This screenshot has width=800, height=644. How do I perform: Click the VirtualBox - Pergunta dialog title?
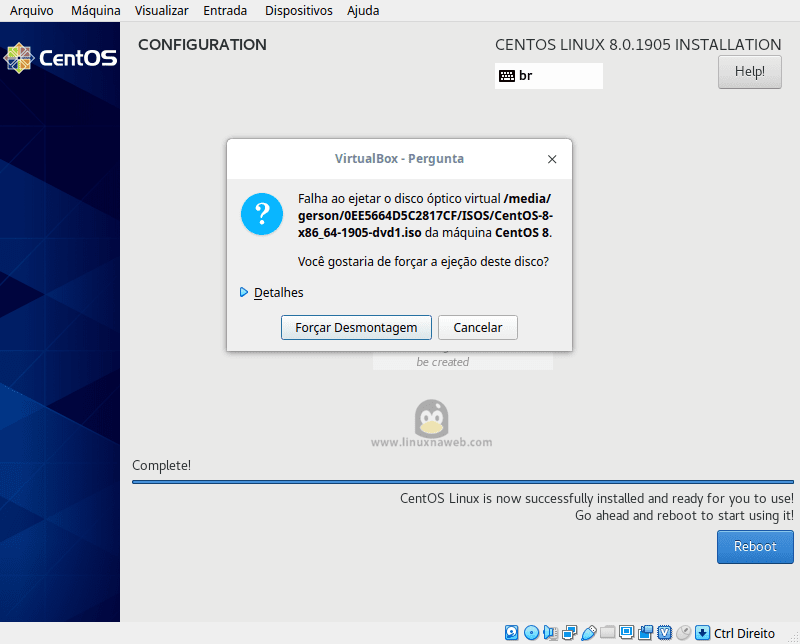pos(399,159)
